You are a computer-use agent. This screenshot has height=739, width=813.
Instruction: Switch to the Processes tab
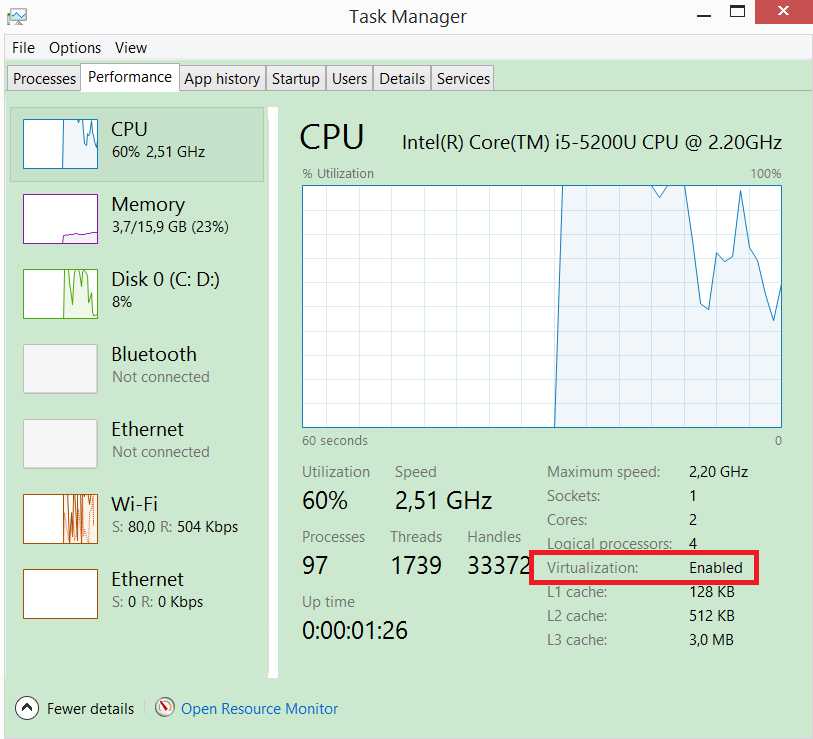45,78
